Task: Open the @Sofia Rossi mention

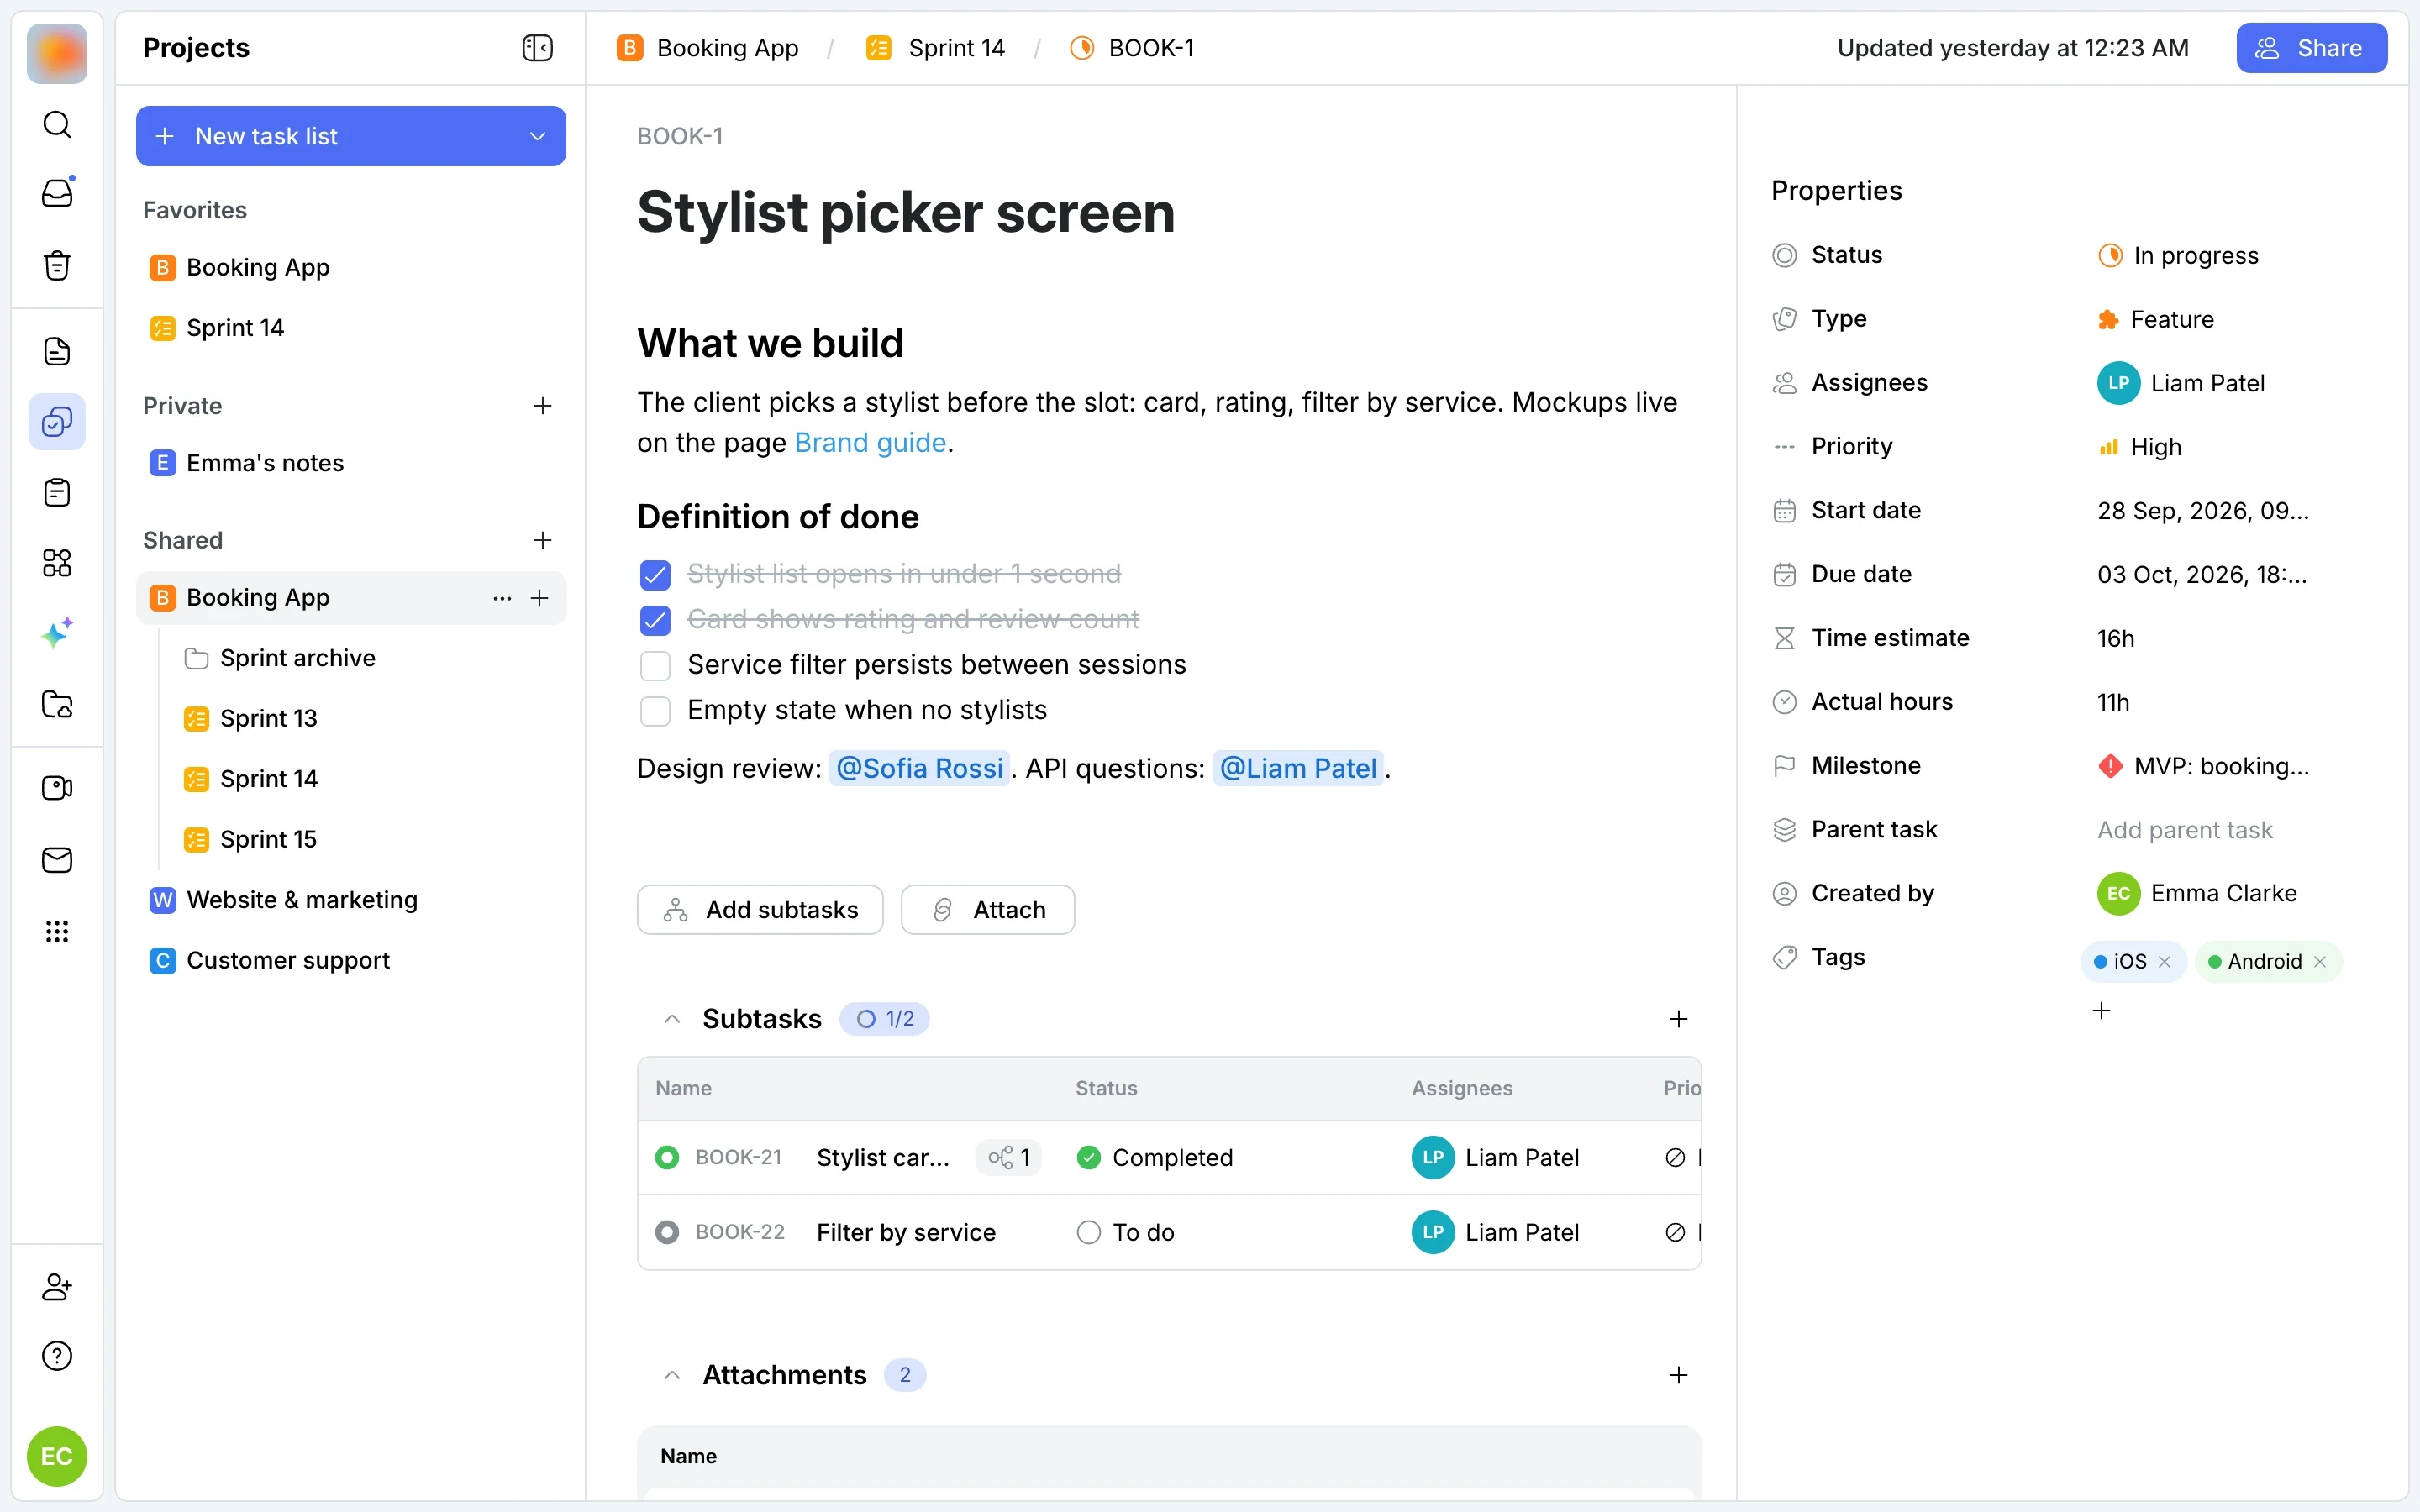Action: (x=919, y=769)
